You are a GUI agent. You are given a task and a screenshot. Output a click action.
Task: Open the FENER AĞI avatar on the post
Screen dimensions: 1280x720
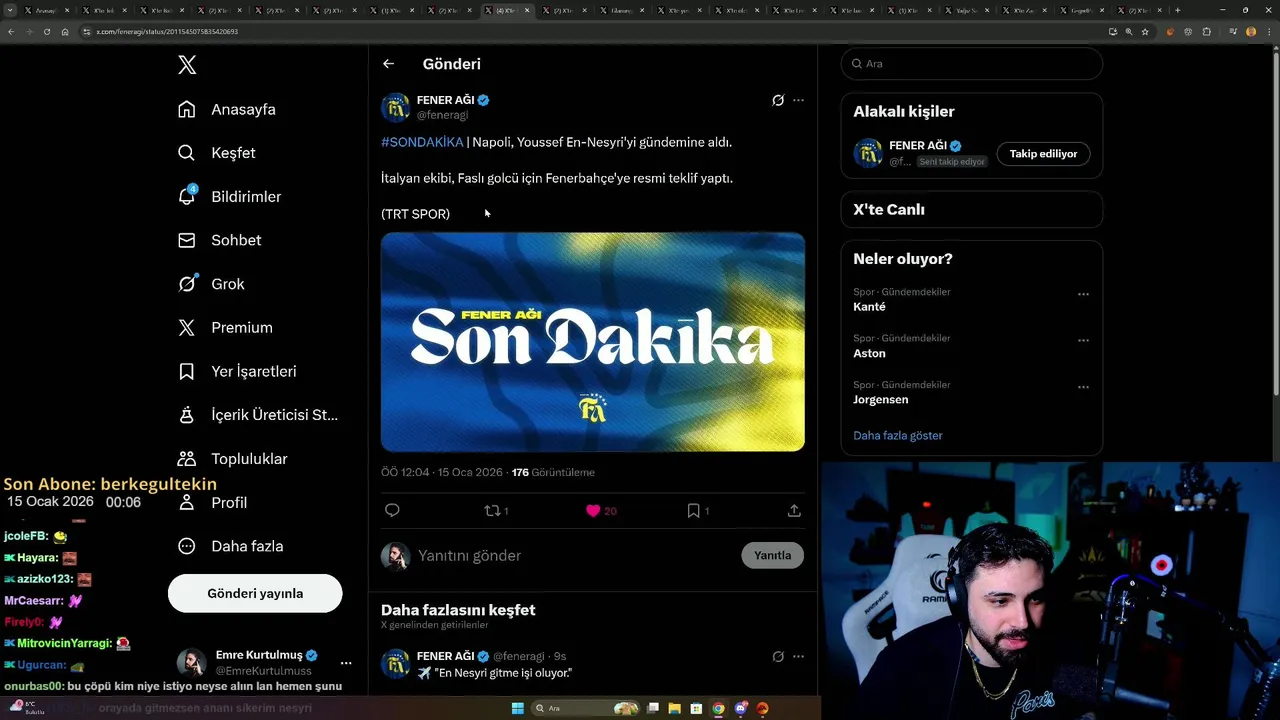pos(396,107)
